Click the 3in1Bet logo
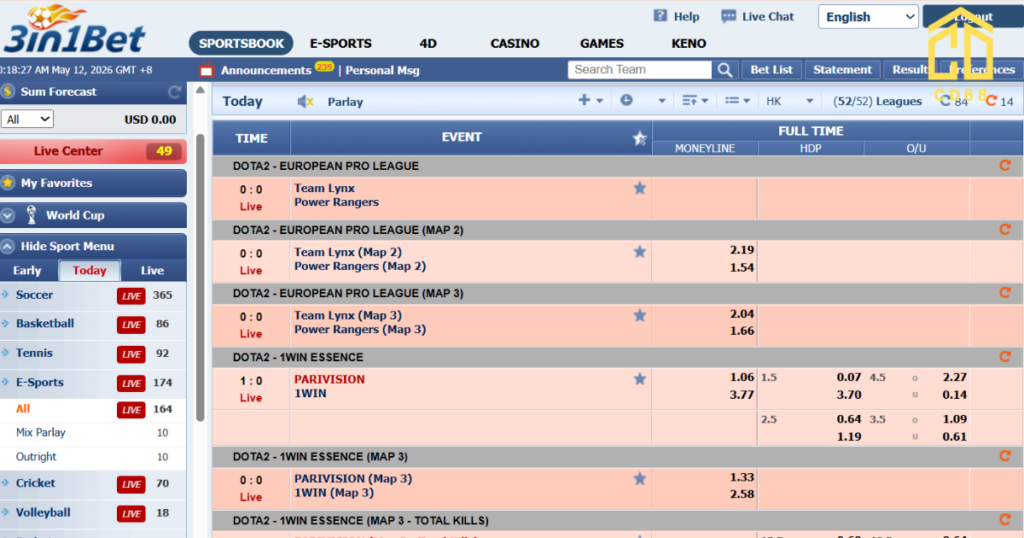This screenshot has width=1024, height=538. 73,29
